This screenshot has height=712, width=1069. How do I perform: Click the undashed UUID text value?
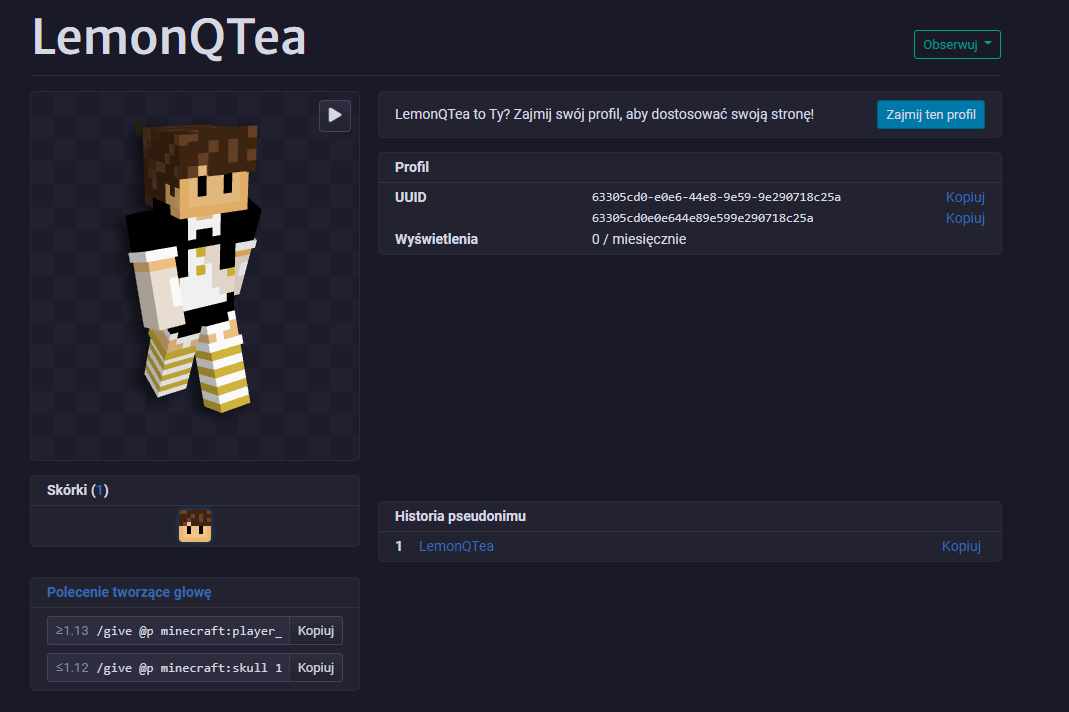click(x=702, y=218)
